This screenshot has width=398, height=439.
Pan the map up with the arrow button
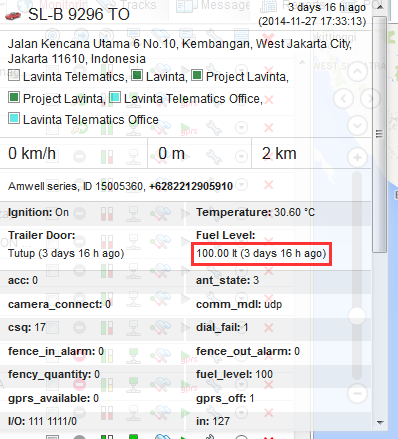click(x=357, y=72)
